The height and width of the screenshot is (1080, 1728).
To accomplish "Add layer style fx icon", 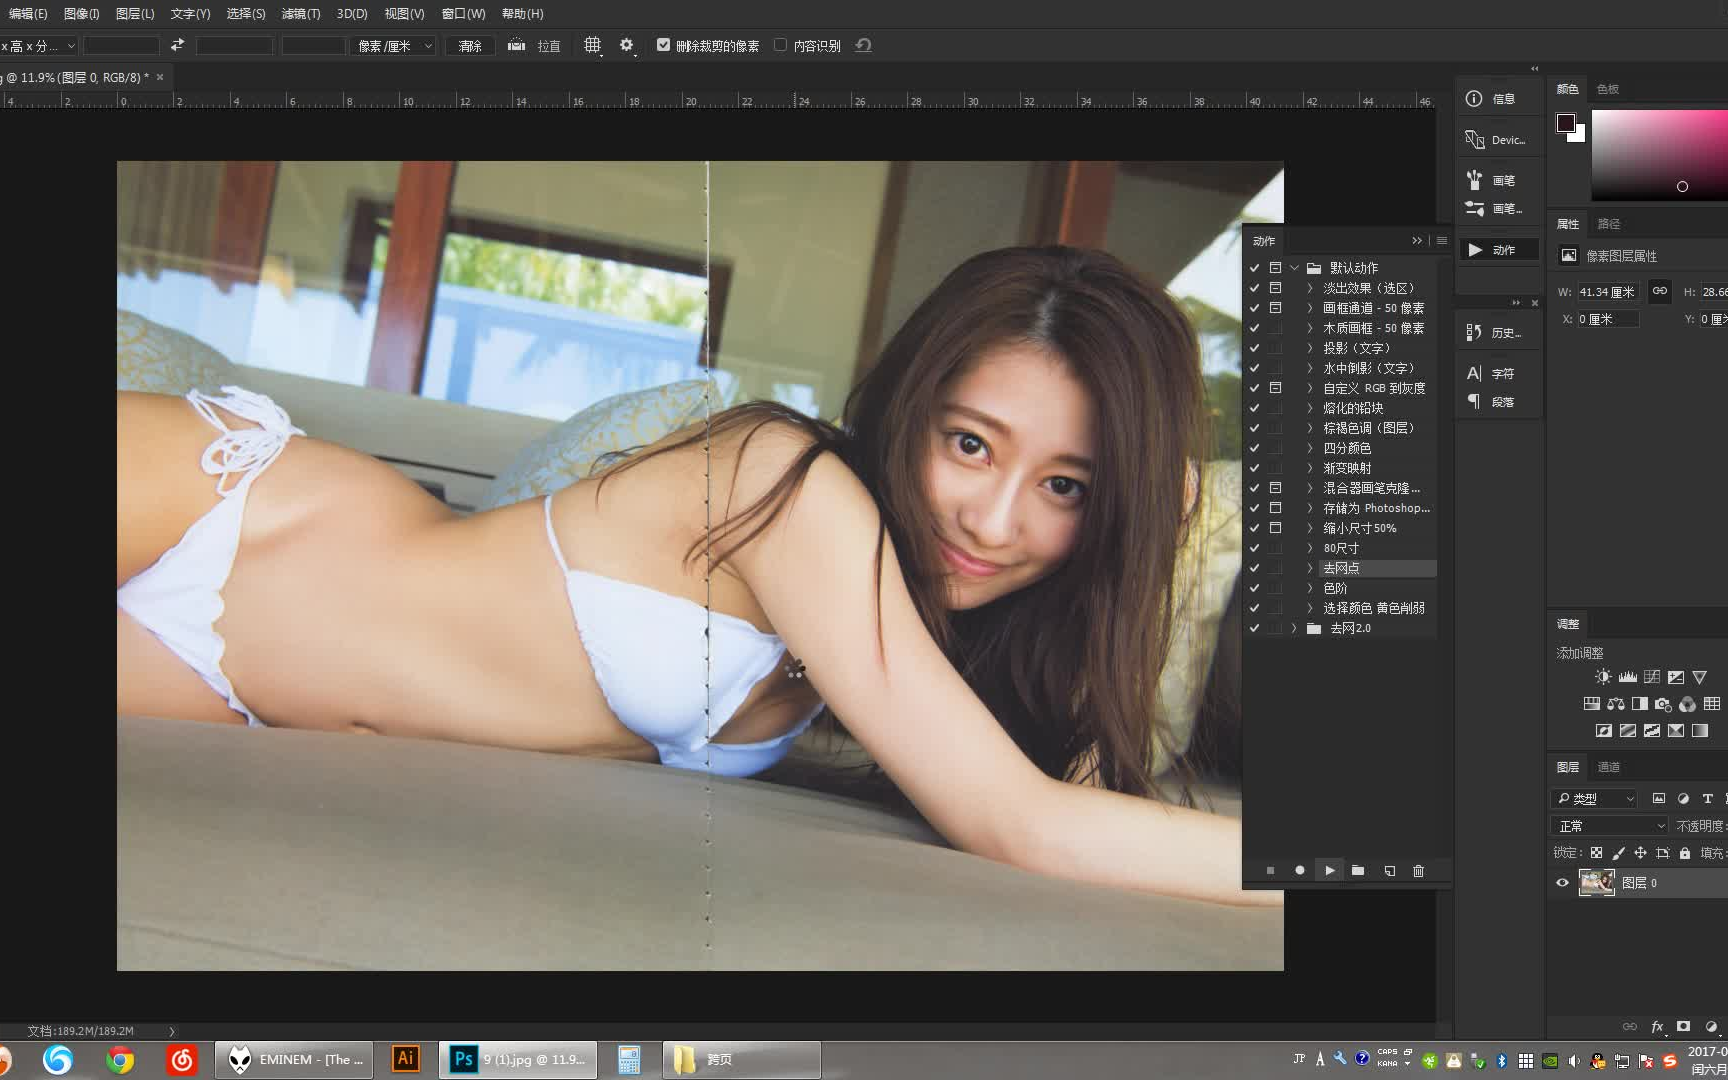I will point(1657,1027).
